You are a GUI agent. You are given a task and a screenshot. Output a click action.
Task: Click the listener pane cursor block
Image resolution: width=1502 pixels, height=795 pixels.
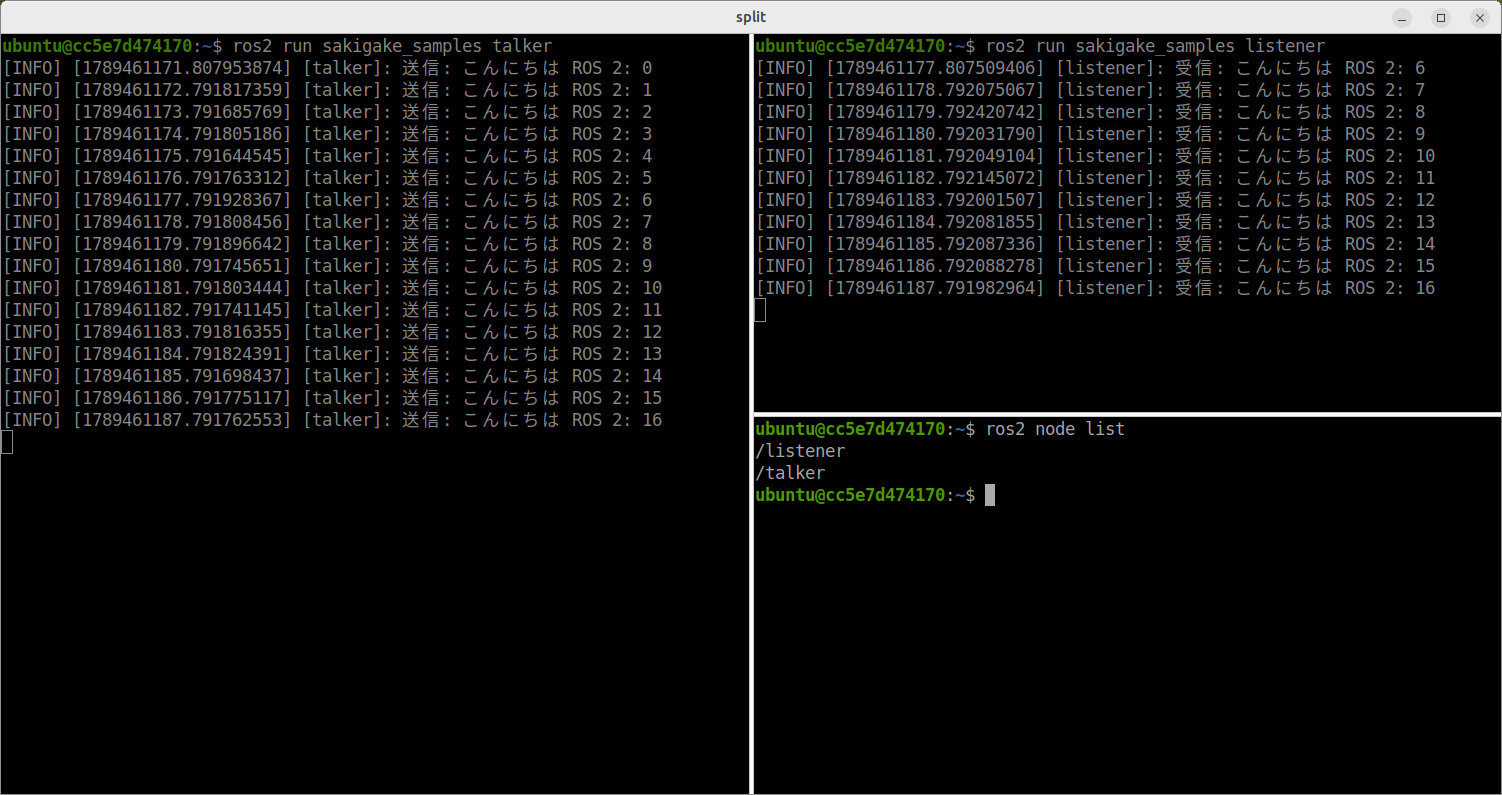tap(760, 310)
